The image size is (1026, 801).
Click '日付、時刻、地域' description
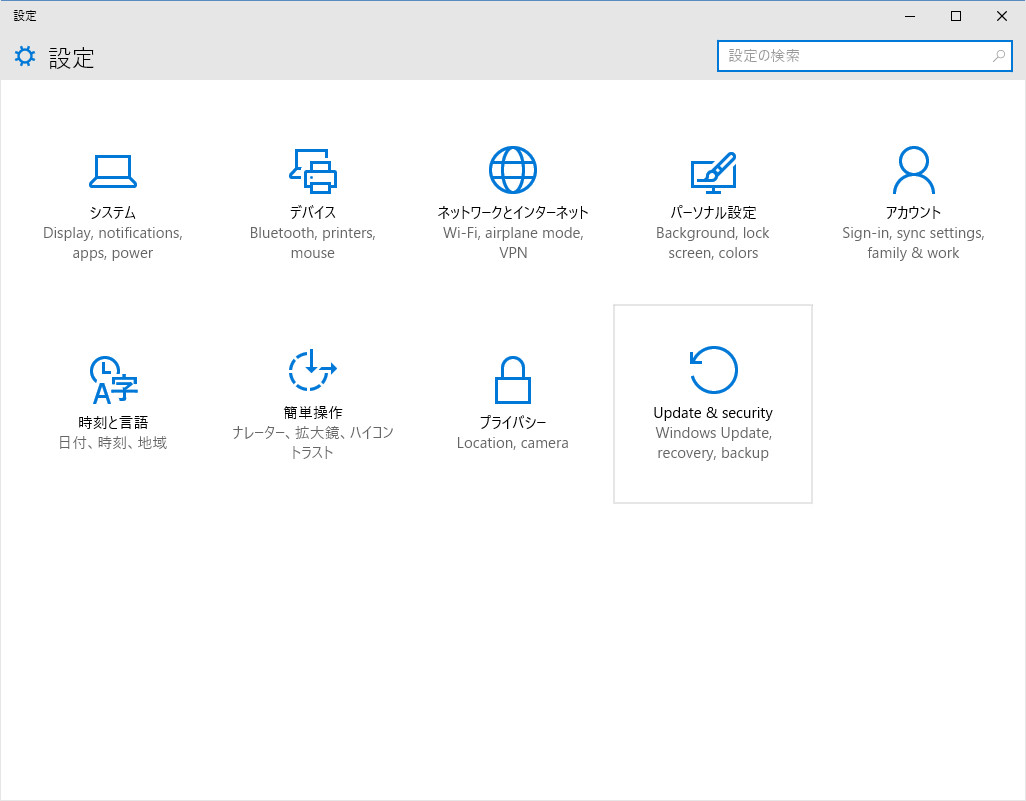pyautogui.click(x=113, y=443)
